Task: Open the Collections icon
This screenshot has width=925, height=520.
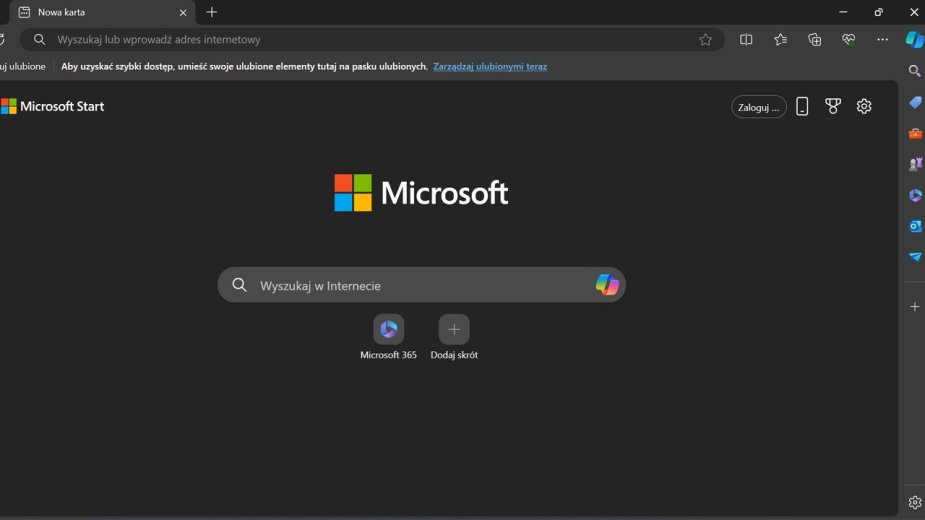Action: (815, 40)
